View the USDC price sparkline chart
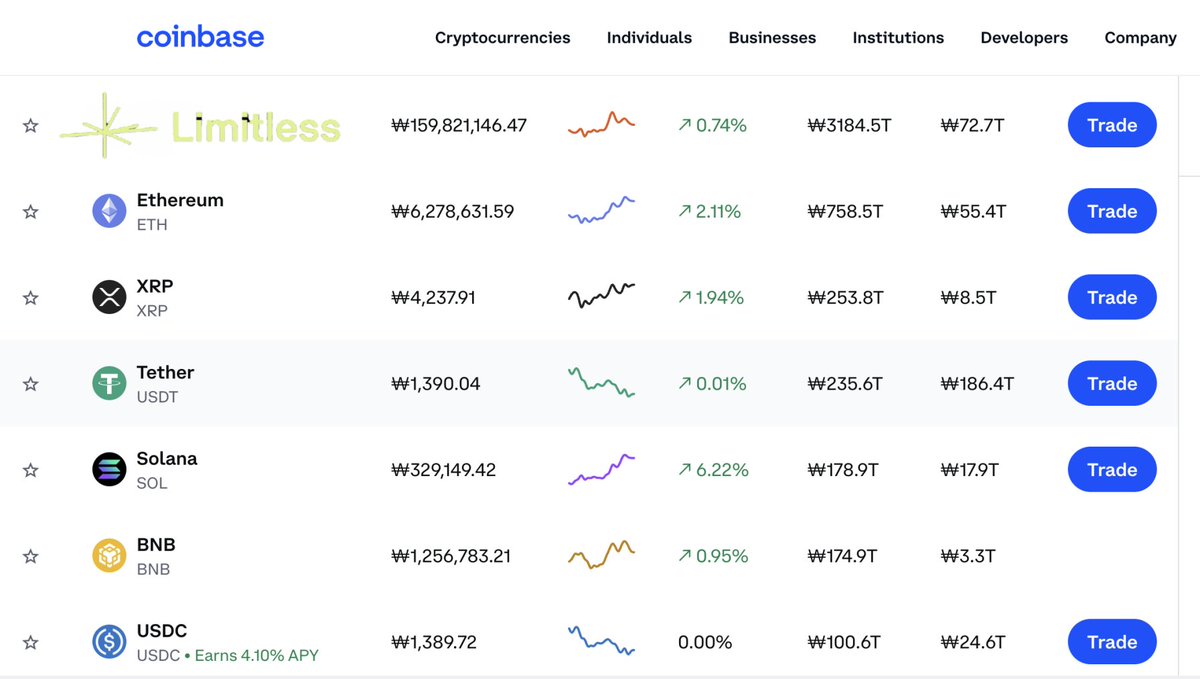 click(x=602, y=640)
